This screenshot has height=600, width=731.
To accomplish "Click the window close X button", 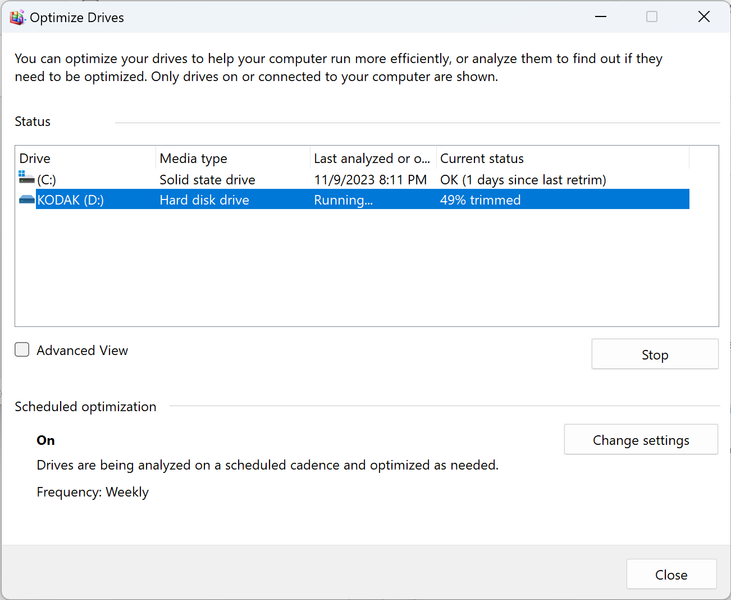I will coord(703,17).
